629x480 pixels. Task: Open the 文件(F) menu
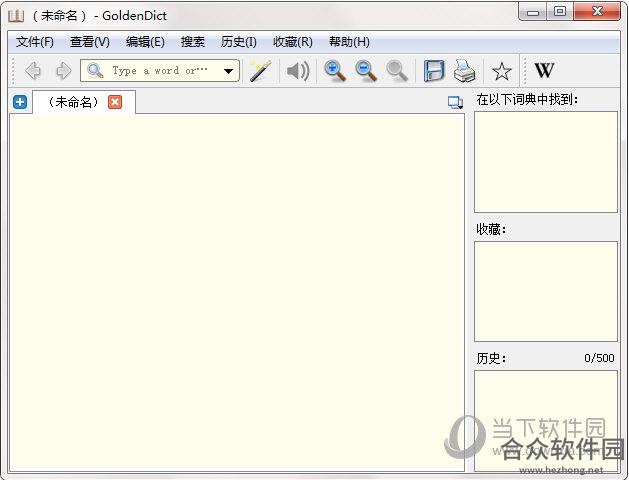coord(34,42)
